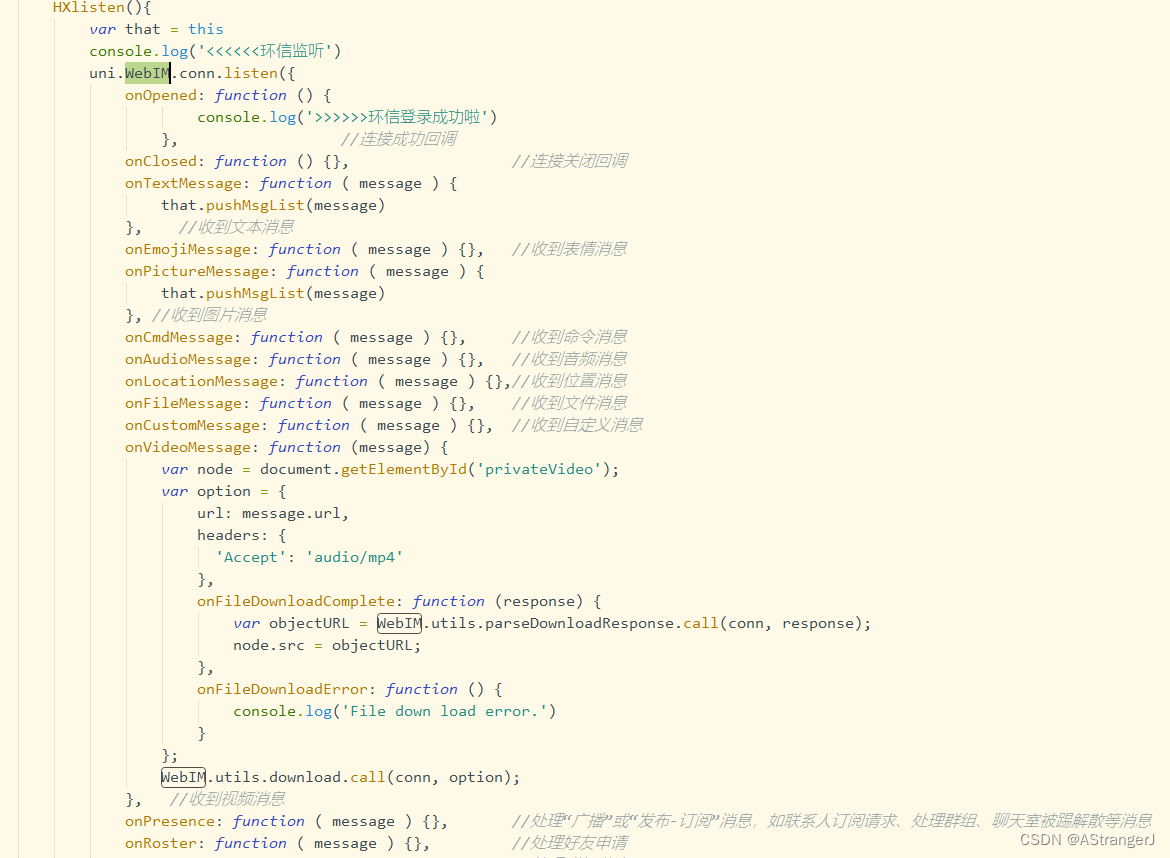Screen dimensions: 1170x858
Task: Click the 'audio/mp4' string value
Action: [x=354, y=557]
